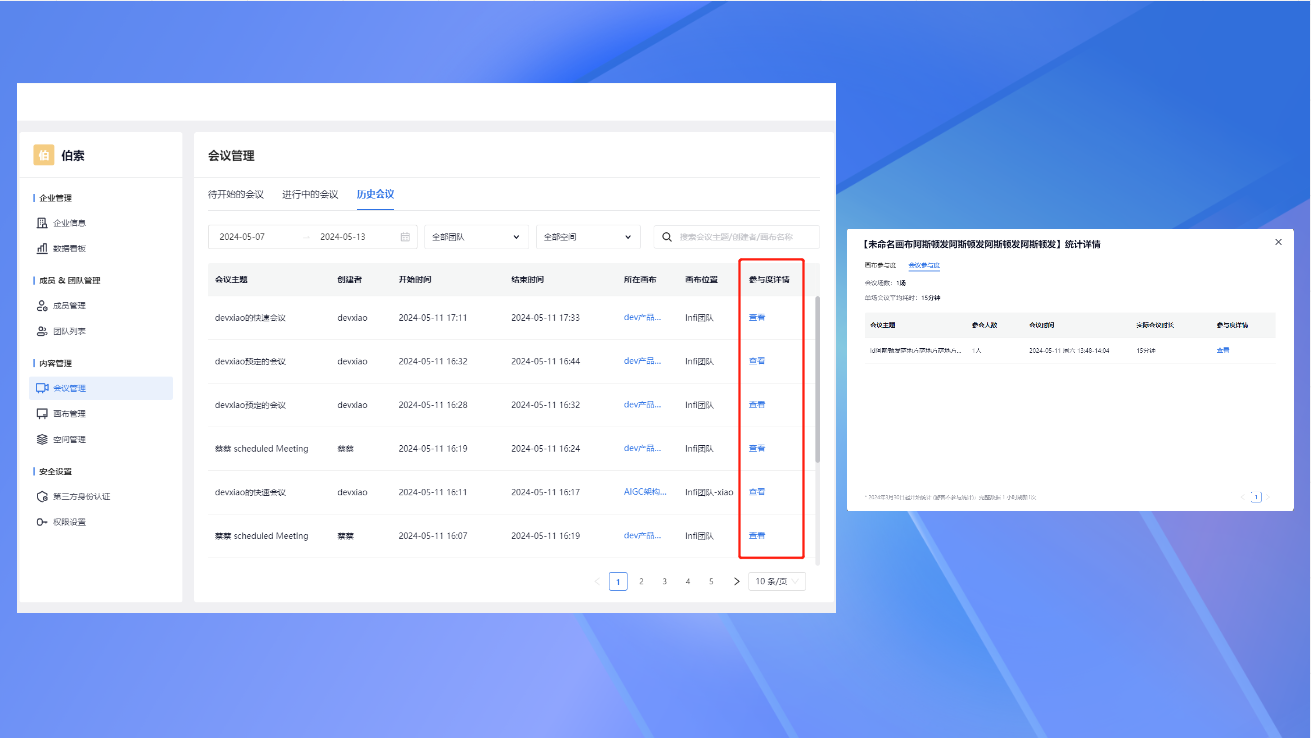
Task: Open 权限设置 key icon in sidebar
Action: pos(42,522)
